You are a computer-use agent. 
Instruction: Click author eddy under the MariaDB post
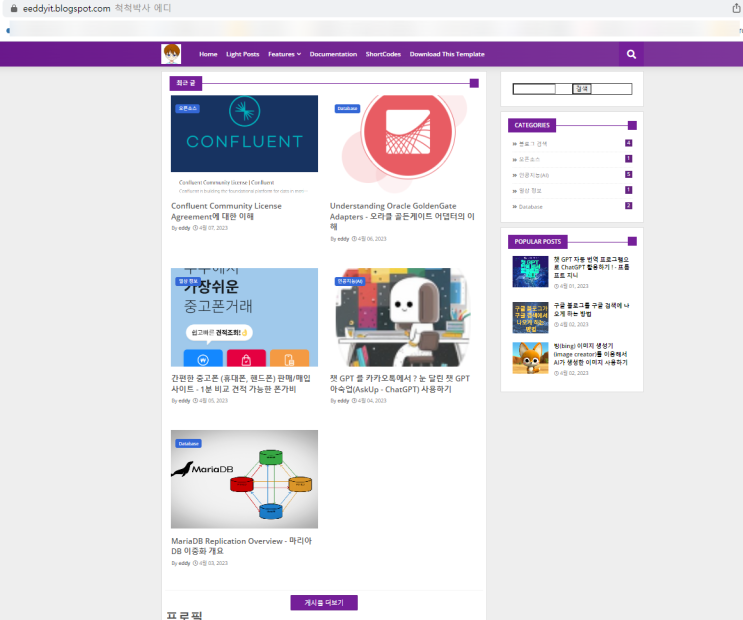point(184,563)
